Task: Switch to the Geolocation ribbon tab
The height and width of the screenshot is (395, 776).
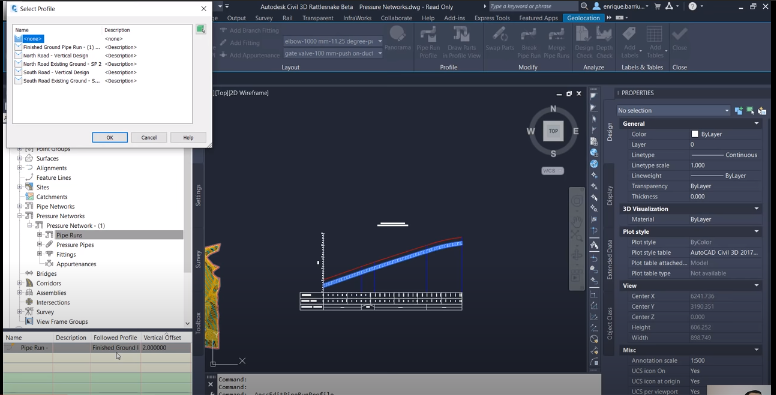Action: 583,18
